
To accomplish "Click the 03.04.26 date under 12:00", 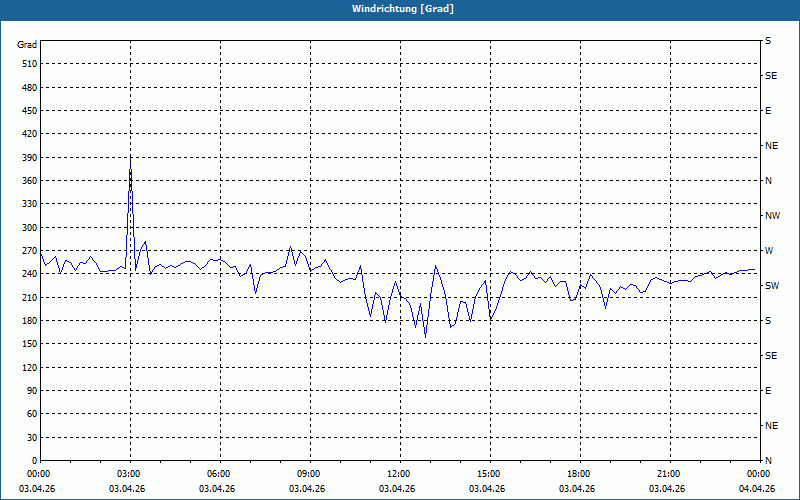I will pyautogui.click(x=397, y=489).
